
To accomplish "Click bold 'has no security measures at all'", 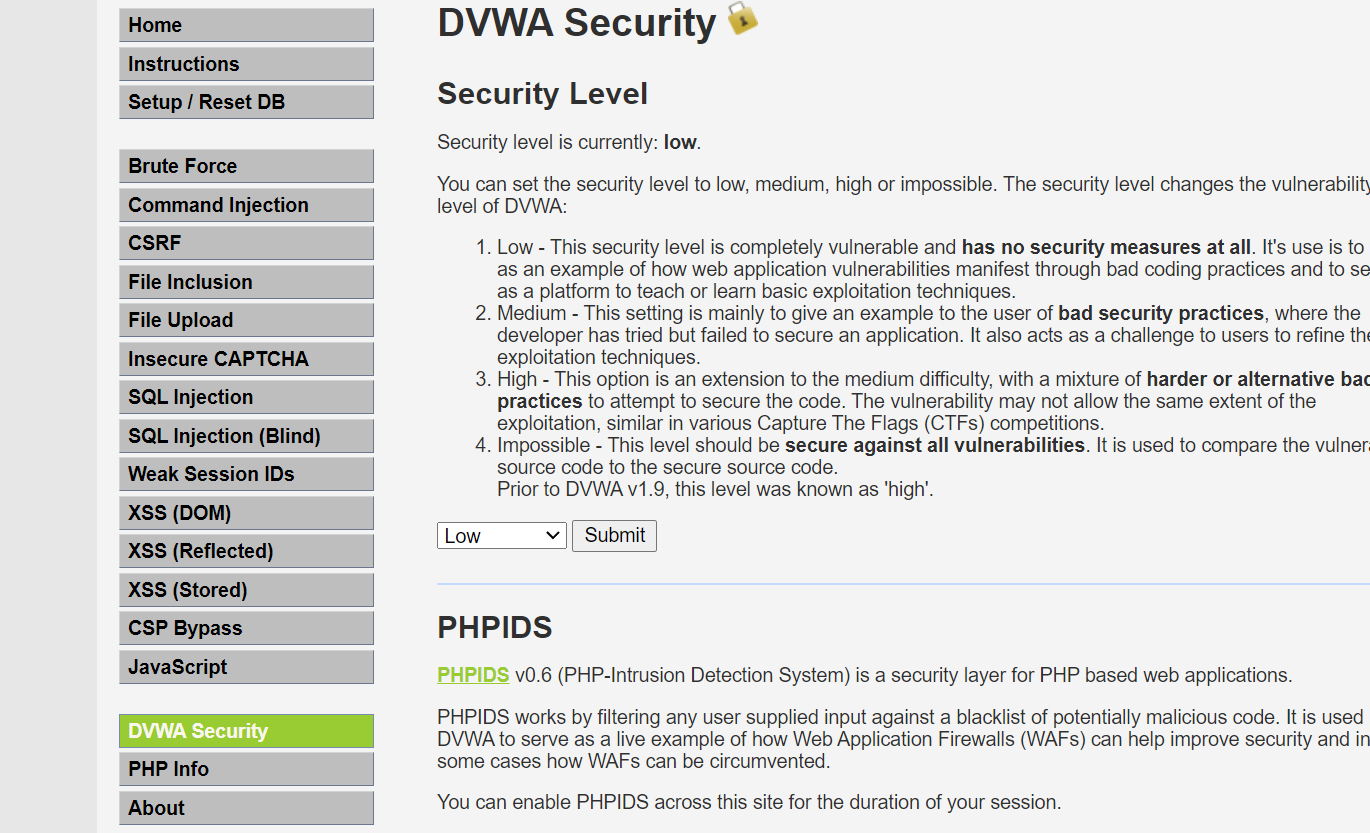I will coord(1106,247).
